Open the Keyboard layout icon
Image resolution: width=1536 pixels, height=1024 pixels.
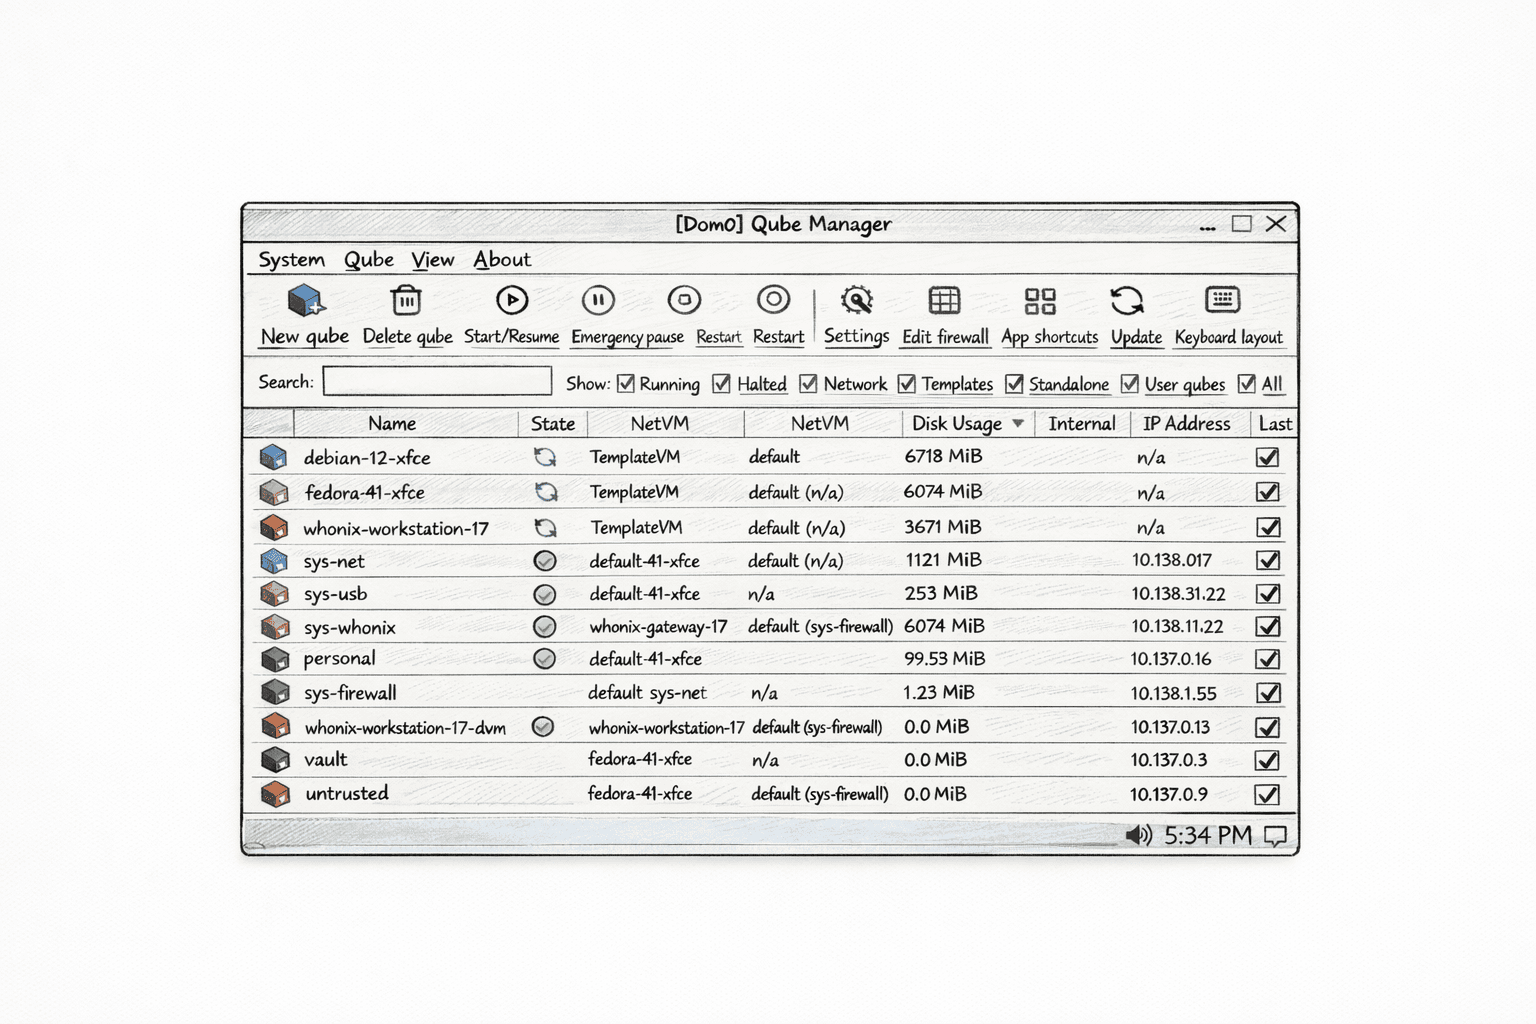pyautogui.click(x=1222, y=299)
